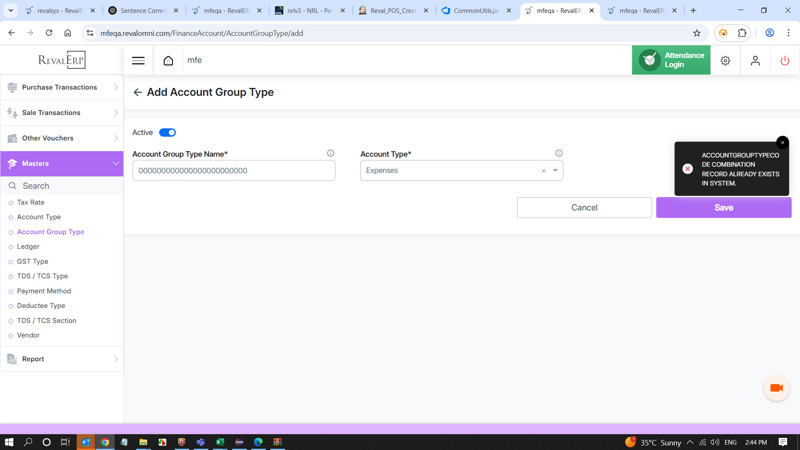Image resolution: width=800 pixels, height=450 pixels.
Task: Click the red power logout icon
Action: tap(785, 60)
